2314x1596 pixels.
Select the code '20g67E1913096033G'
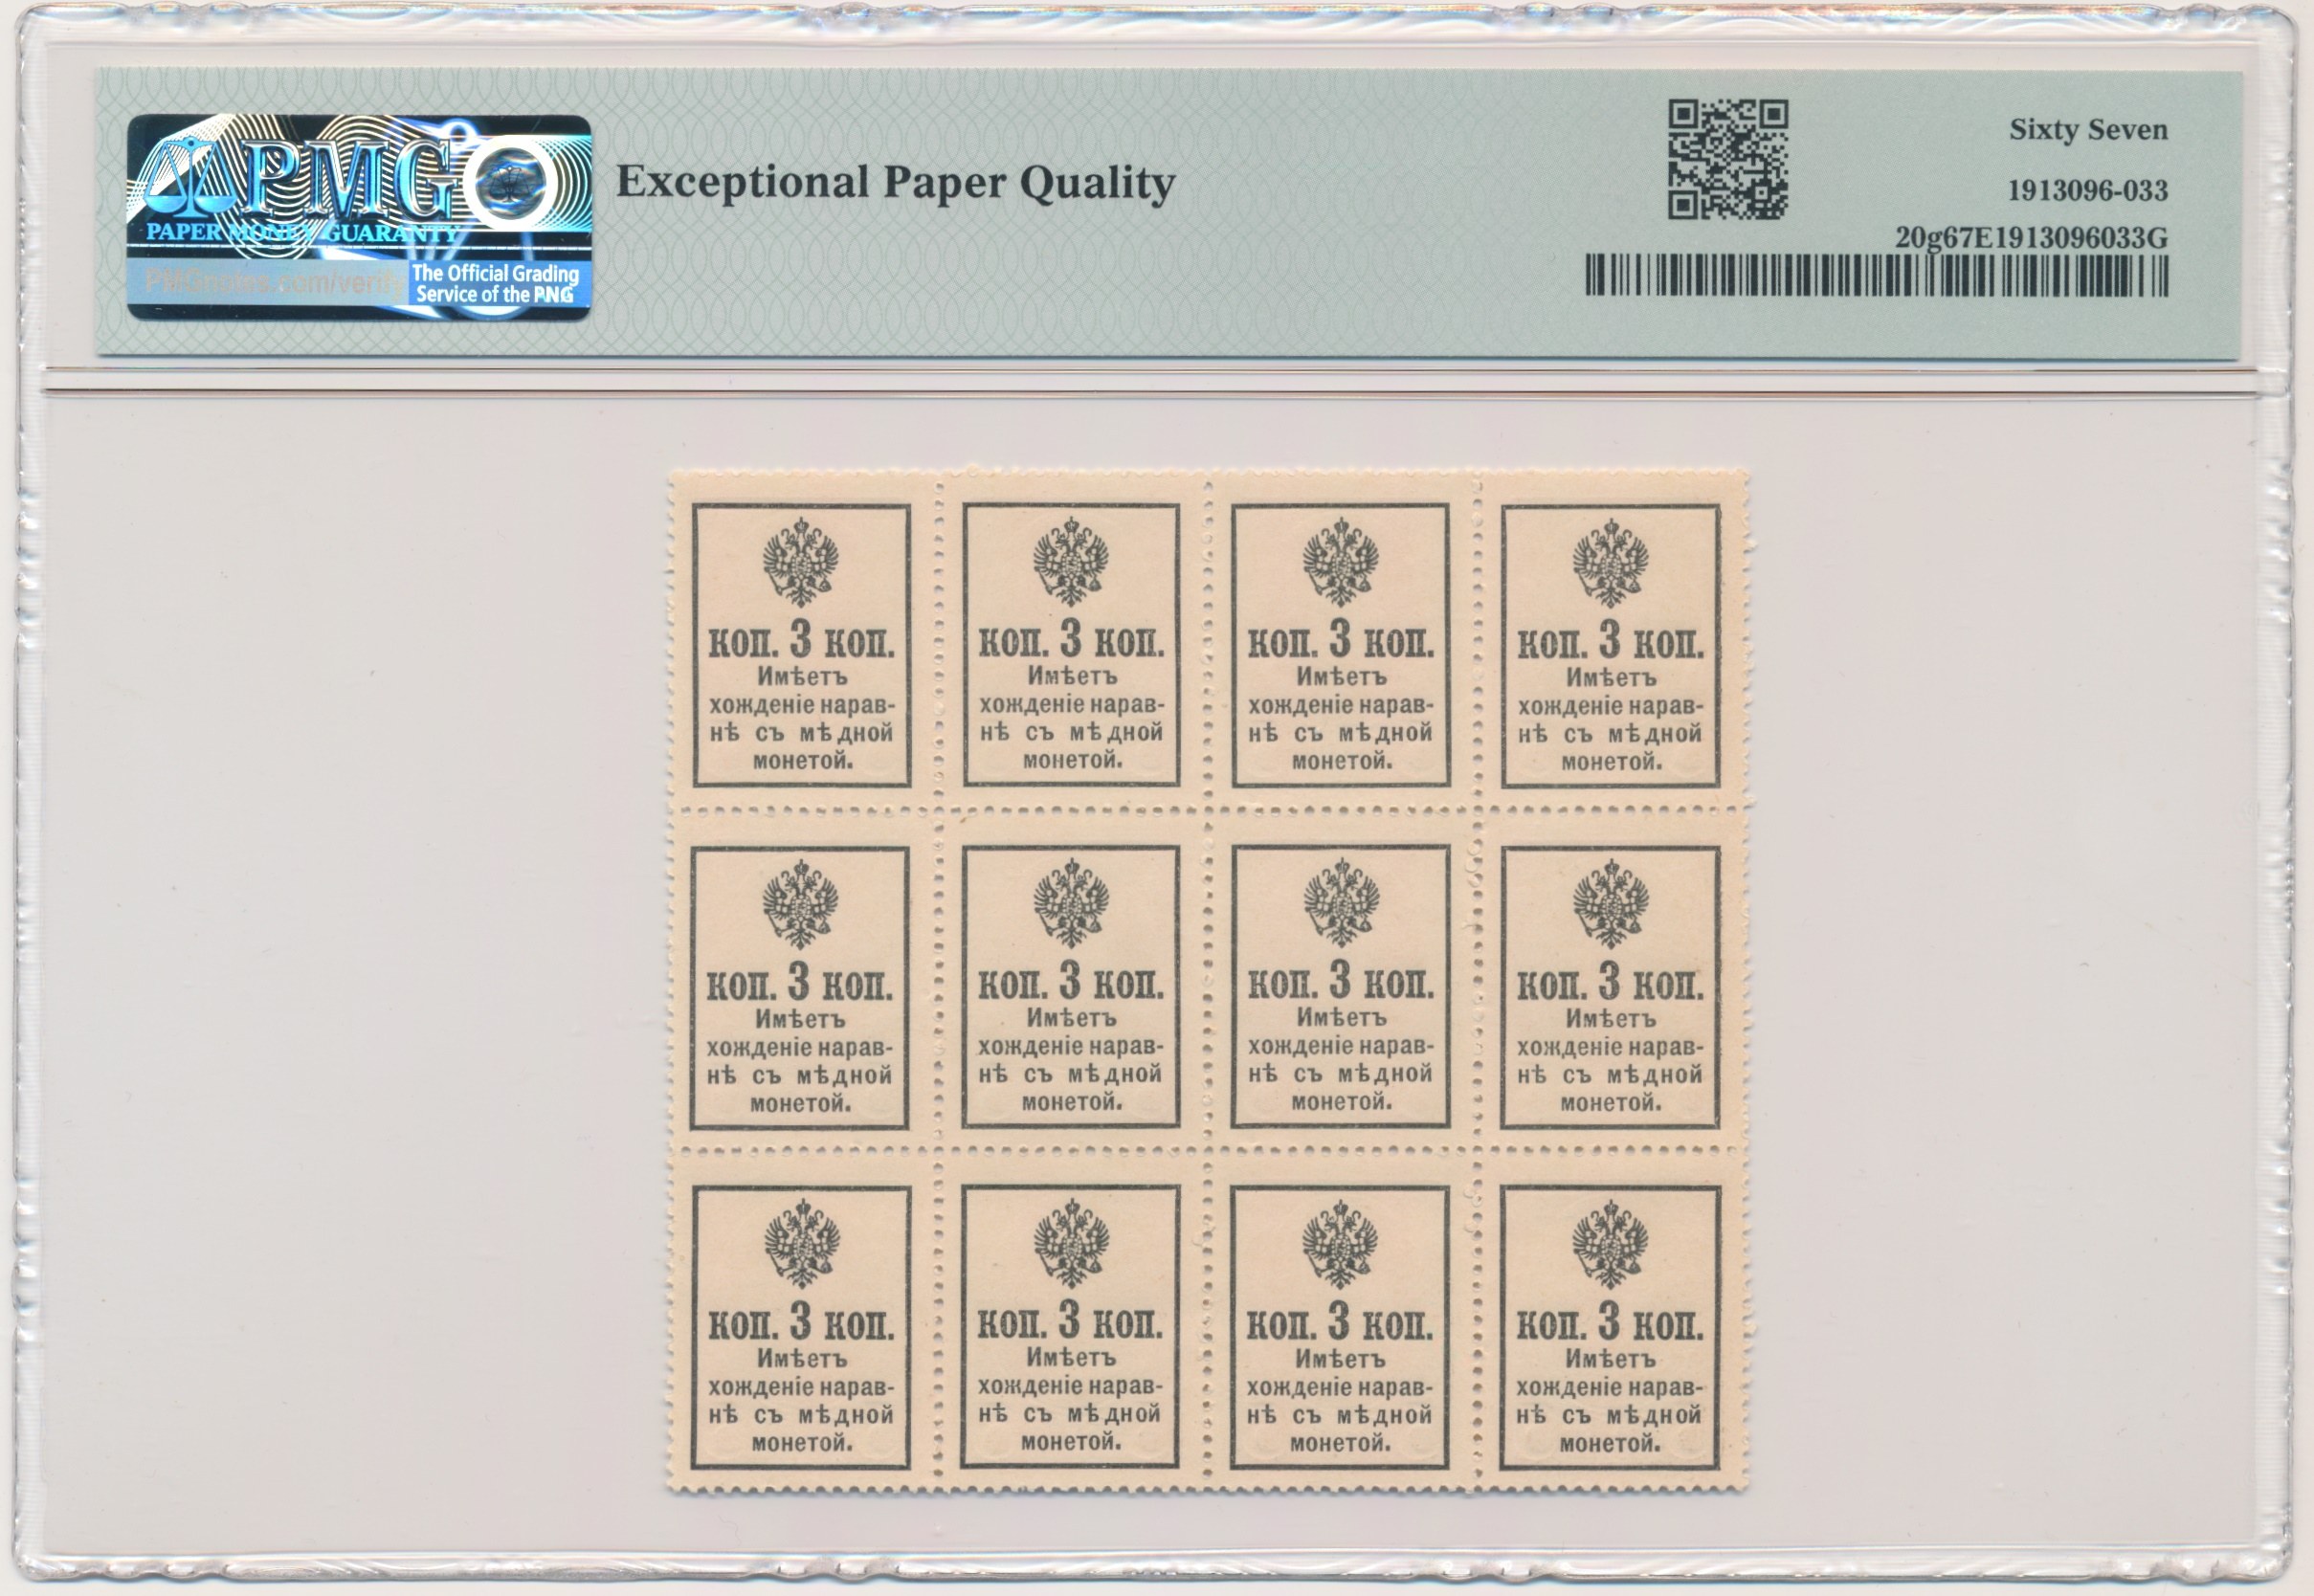2031,238
